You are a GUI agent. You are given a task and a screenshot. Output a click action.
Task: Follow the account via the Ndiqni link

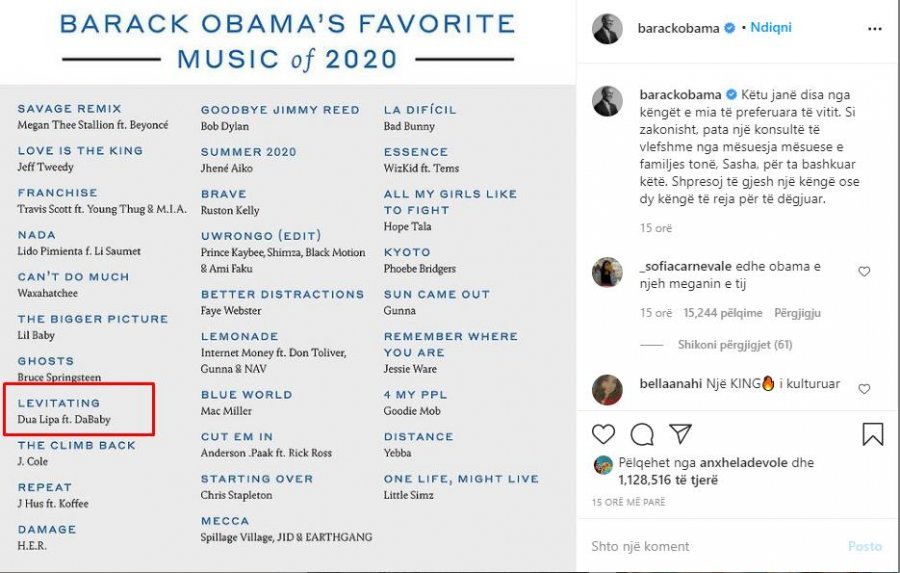click(771, 28)
